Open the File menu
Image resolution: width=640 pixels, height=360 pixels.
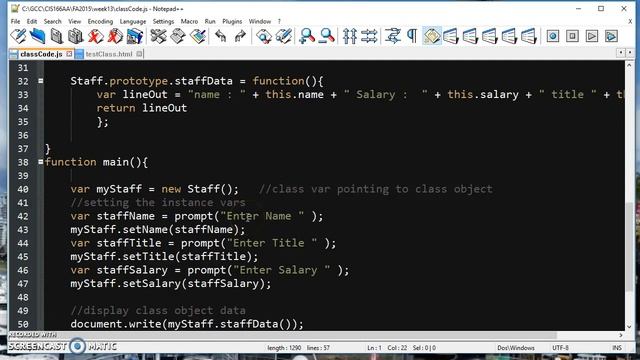pyautogui.click(x=16, y=21)
